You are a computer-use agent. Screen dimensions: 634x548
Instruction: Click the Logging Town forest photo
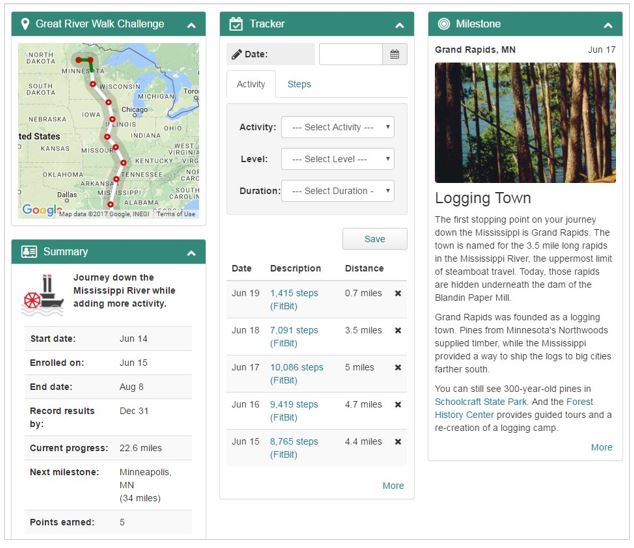525,123
